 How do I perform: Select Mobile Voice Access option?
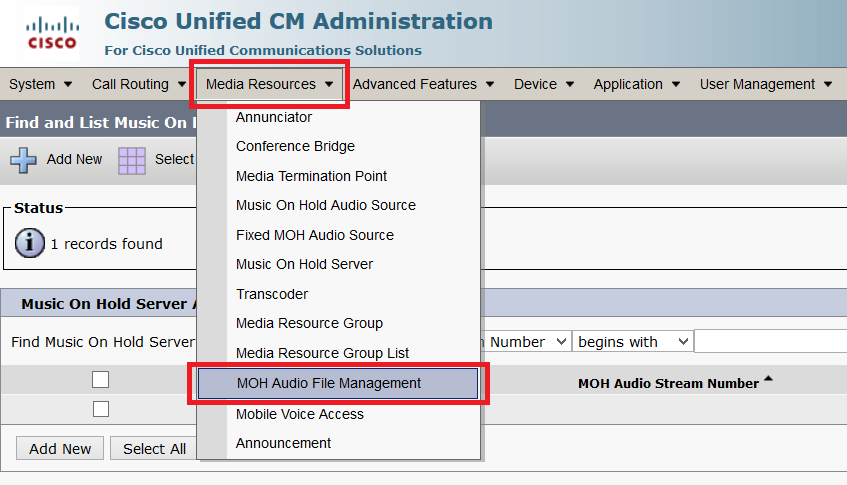(300, 414)
